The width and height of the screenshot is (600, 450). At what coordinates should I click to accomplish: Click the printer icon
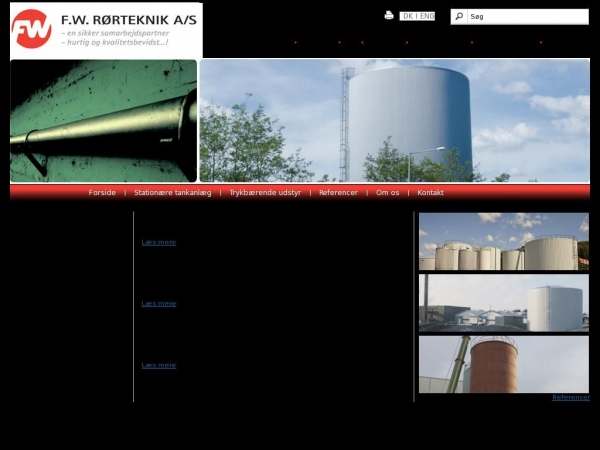389,16
